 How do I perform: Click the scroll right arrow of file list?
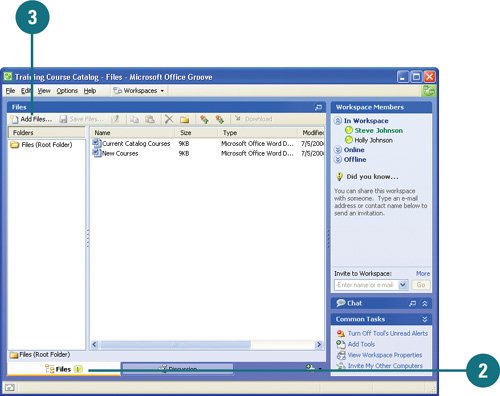319,344
